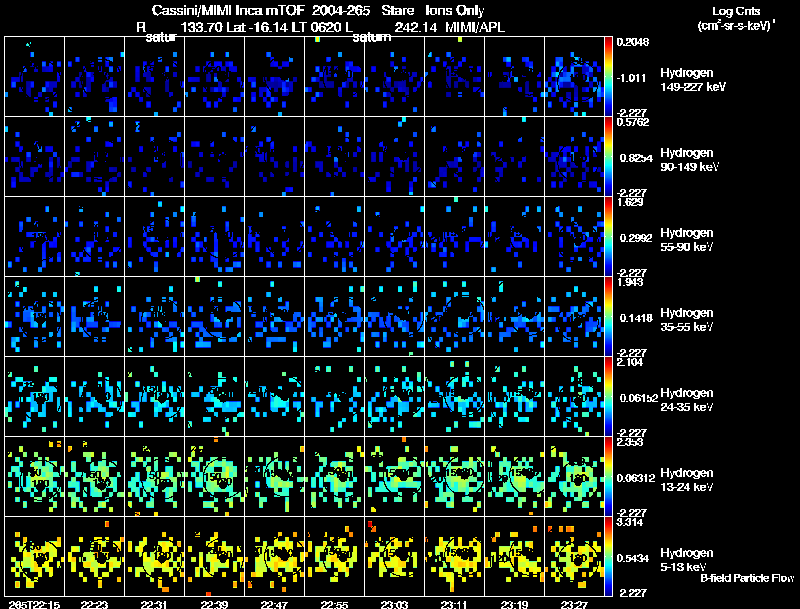Click the 'Log Cnts' colorbar heading
The width and height of the screenshot is (800, 609).
pyautogui.click(x=736, y=11)
